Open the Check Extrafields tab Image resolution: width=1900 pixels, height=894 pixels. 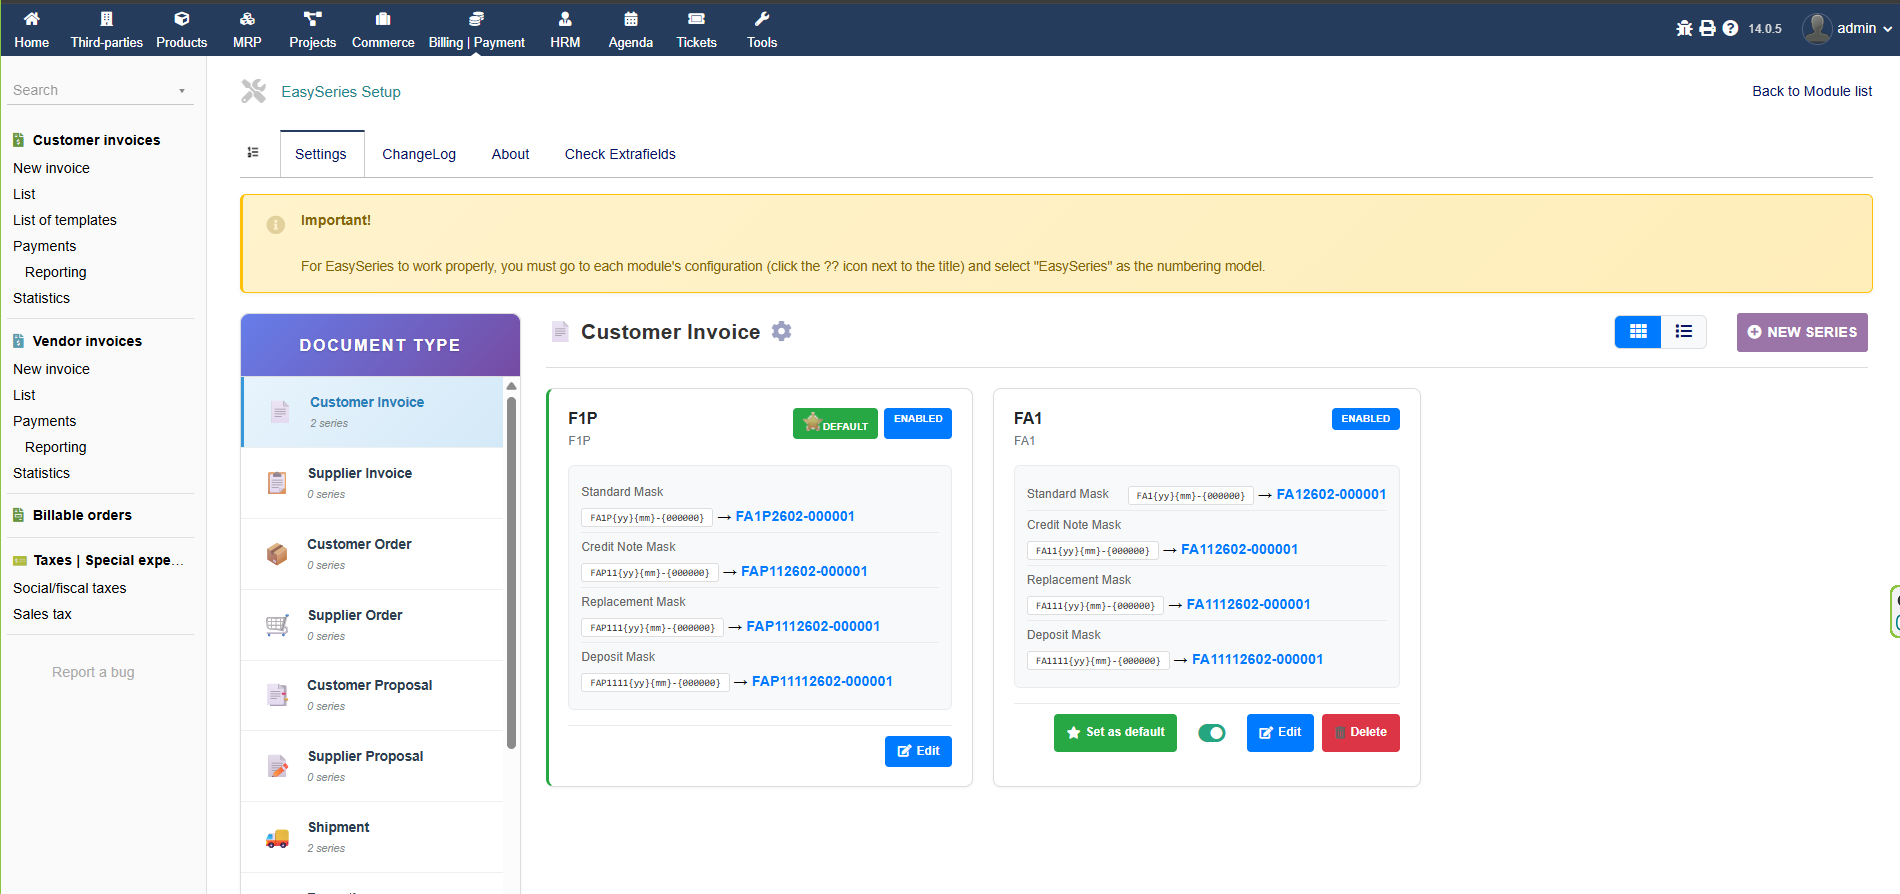tap(620, 154)
